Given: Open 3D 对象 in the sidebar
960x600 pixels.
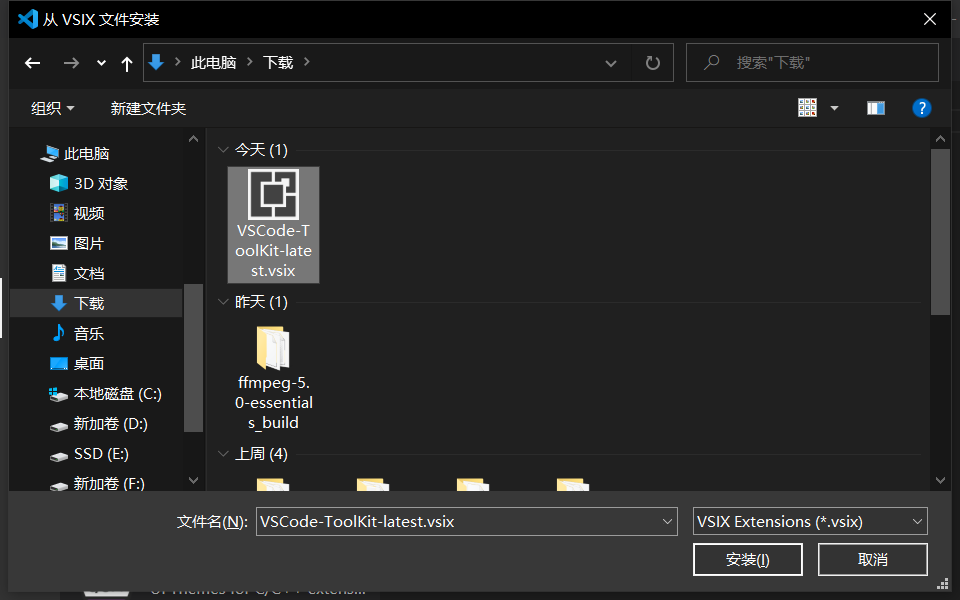Looking at the screenshot, I should [x=101, y=183].
